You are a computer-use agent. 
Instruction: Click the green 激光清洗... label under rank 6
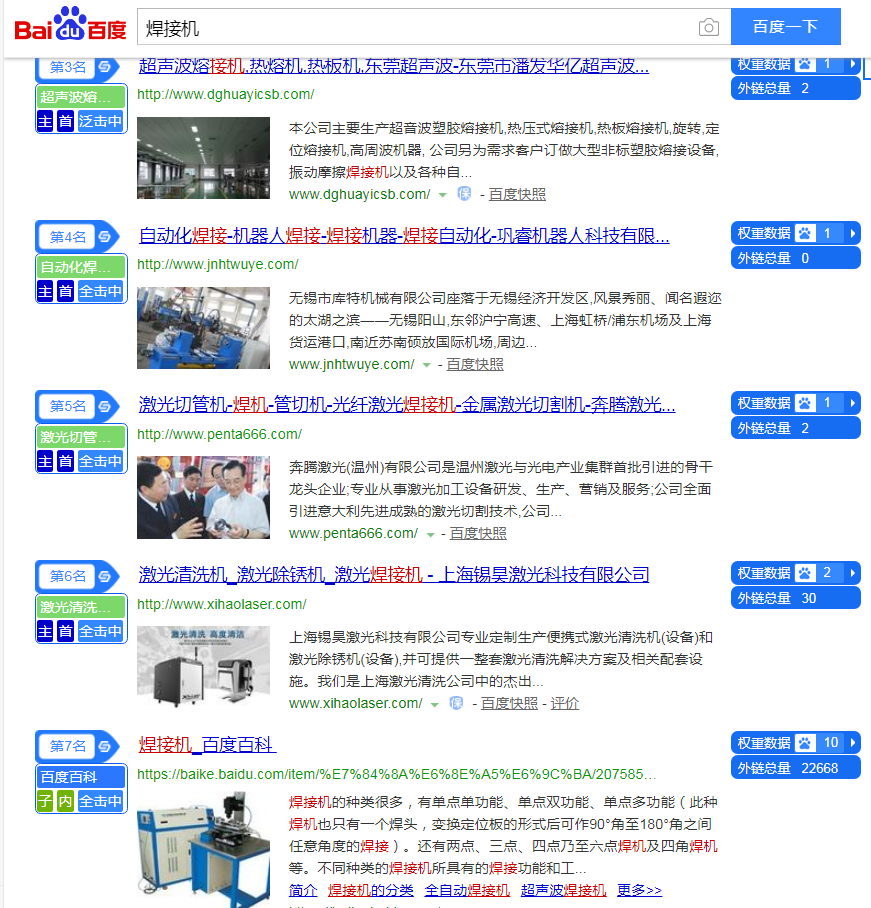tap(81, 607)
